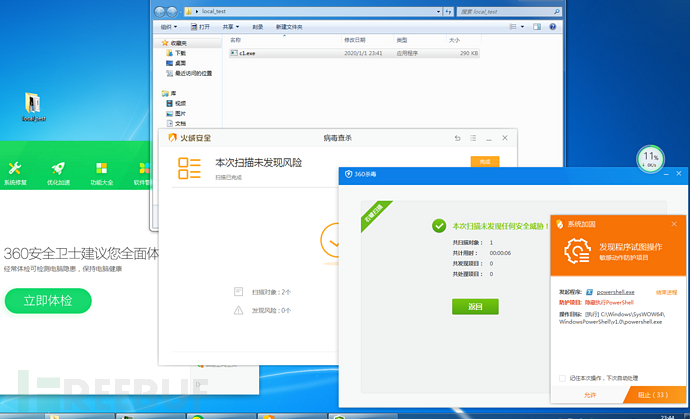This screenshot has height=419, width=690.
Task: Click 火绒安全 logo in title bar
Action: pyautogui.click(x=190, y=138)
